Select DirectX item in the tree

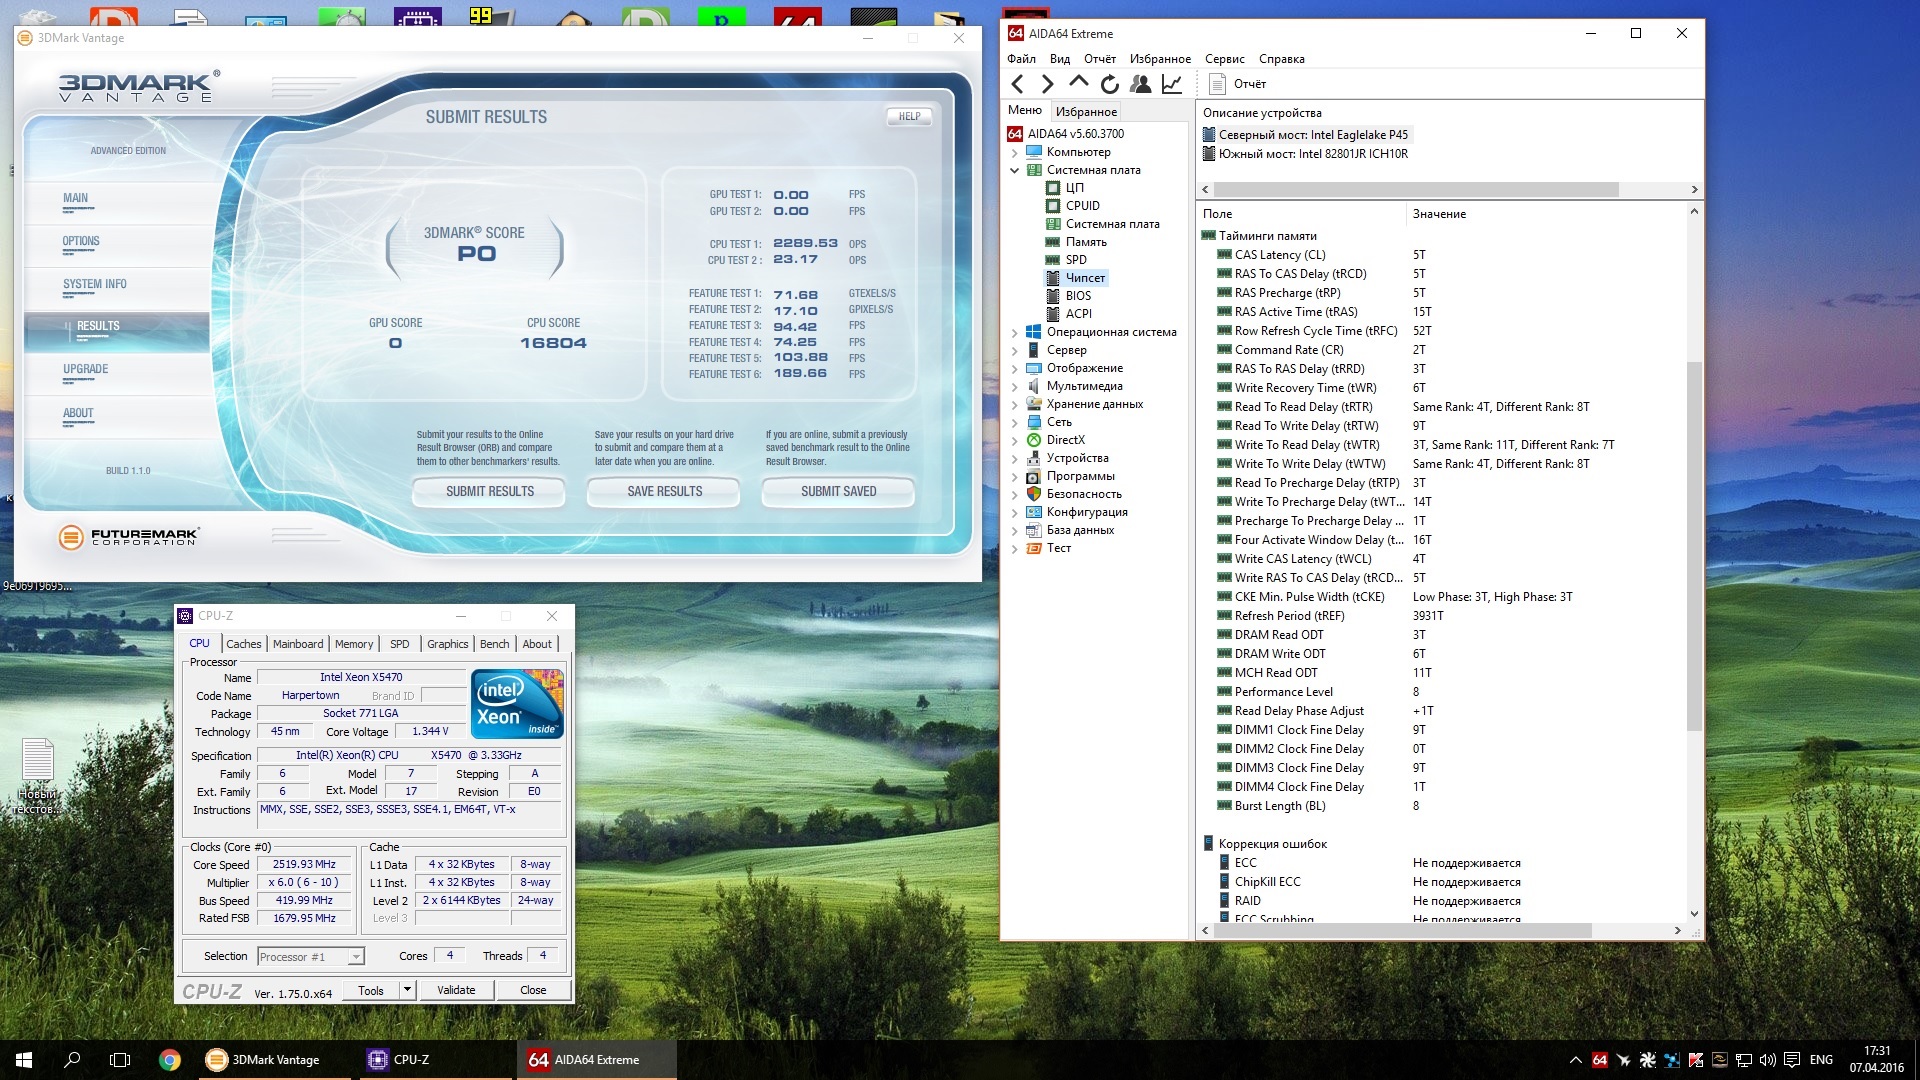point(1065,440)
